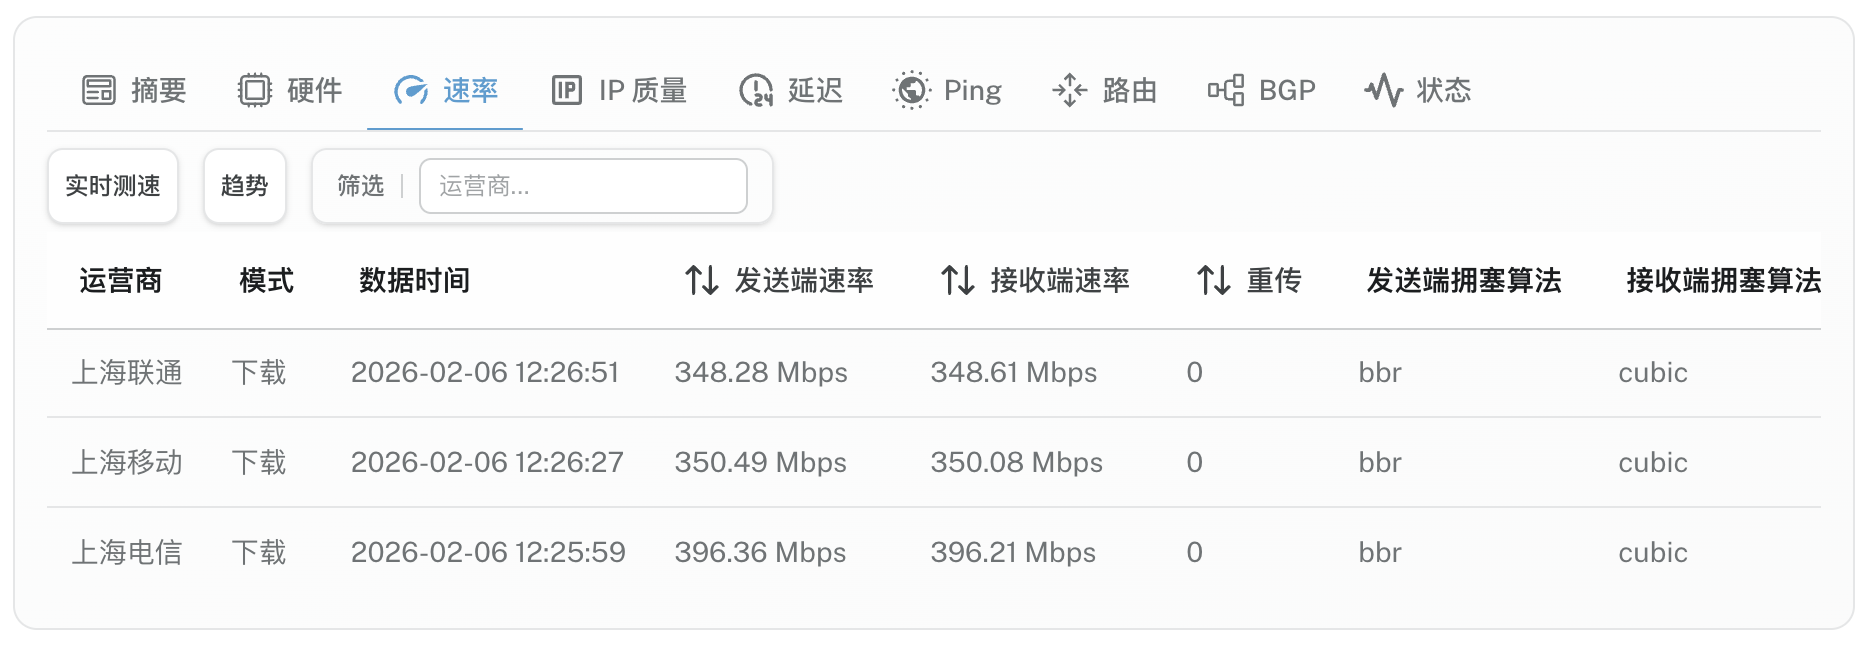The image size is (1874, 650).
Task: Toggle sorting on 发送端速率 column
Action: [x=700, y=281]
